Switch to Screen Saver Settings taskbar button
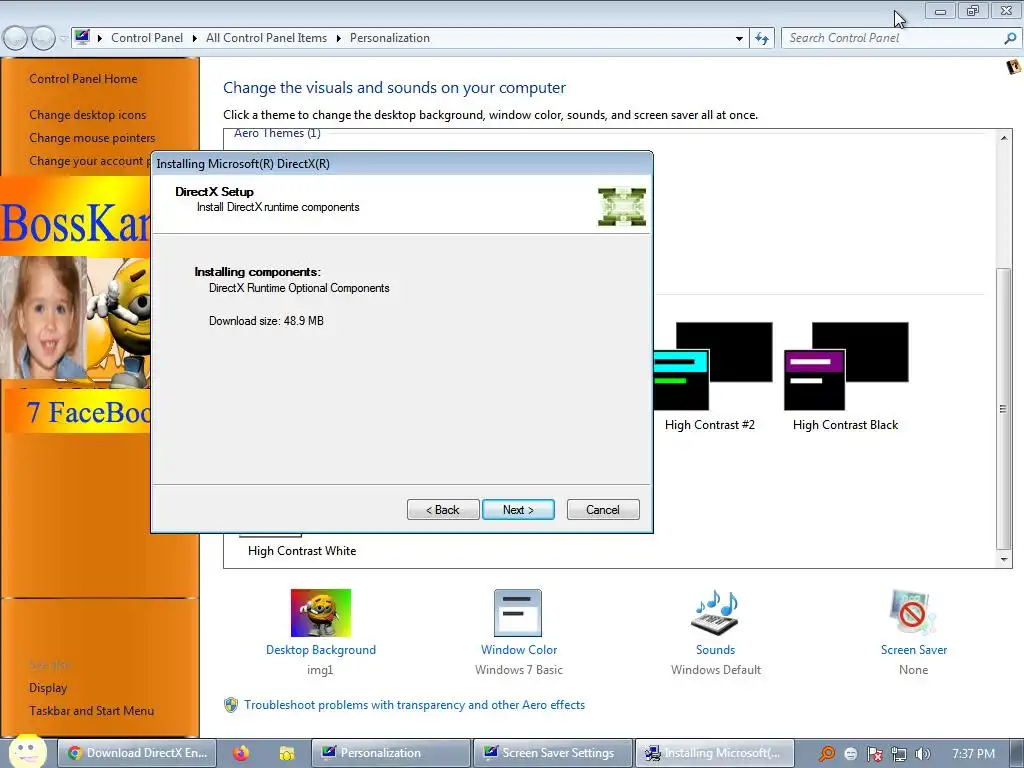The width and height of the screenshot is (1024, 768). 552,753
